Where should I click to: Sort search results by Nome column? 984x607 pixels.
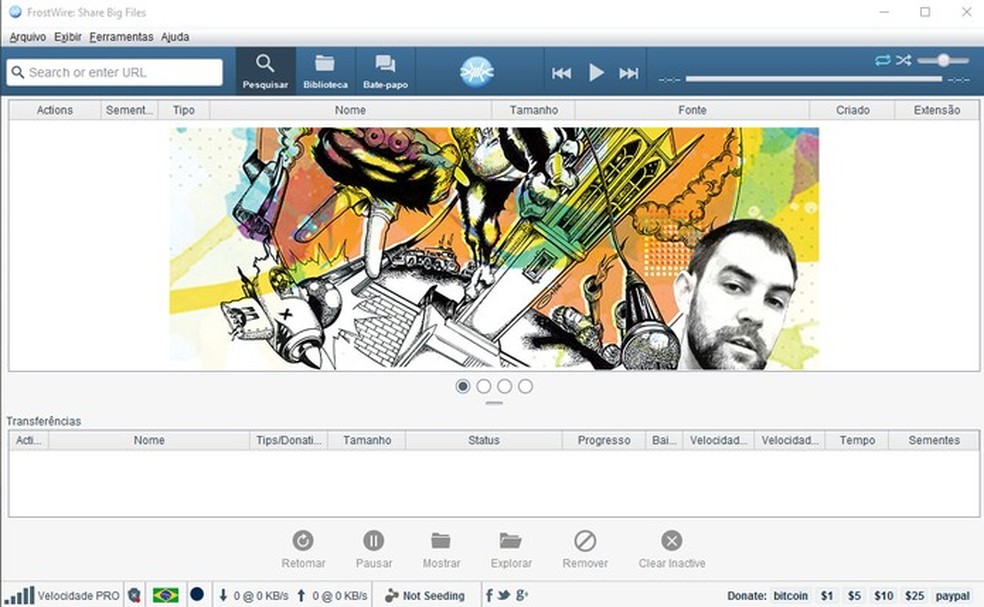coord(350,110)
